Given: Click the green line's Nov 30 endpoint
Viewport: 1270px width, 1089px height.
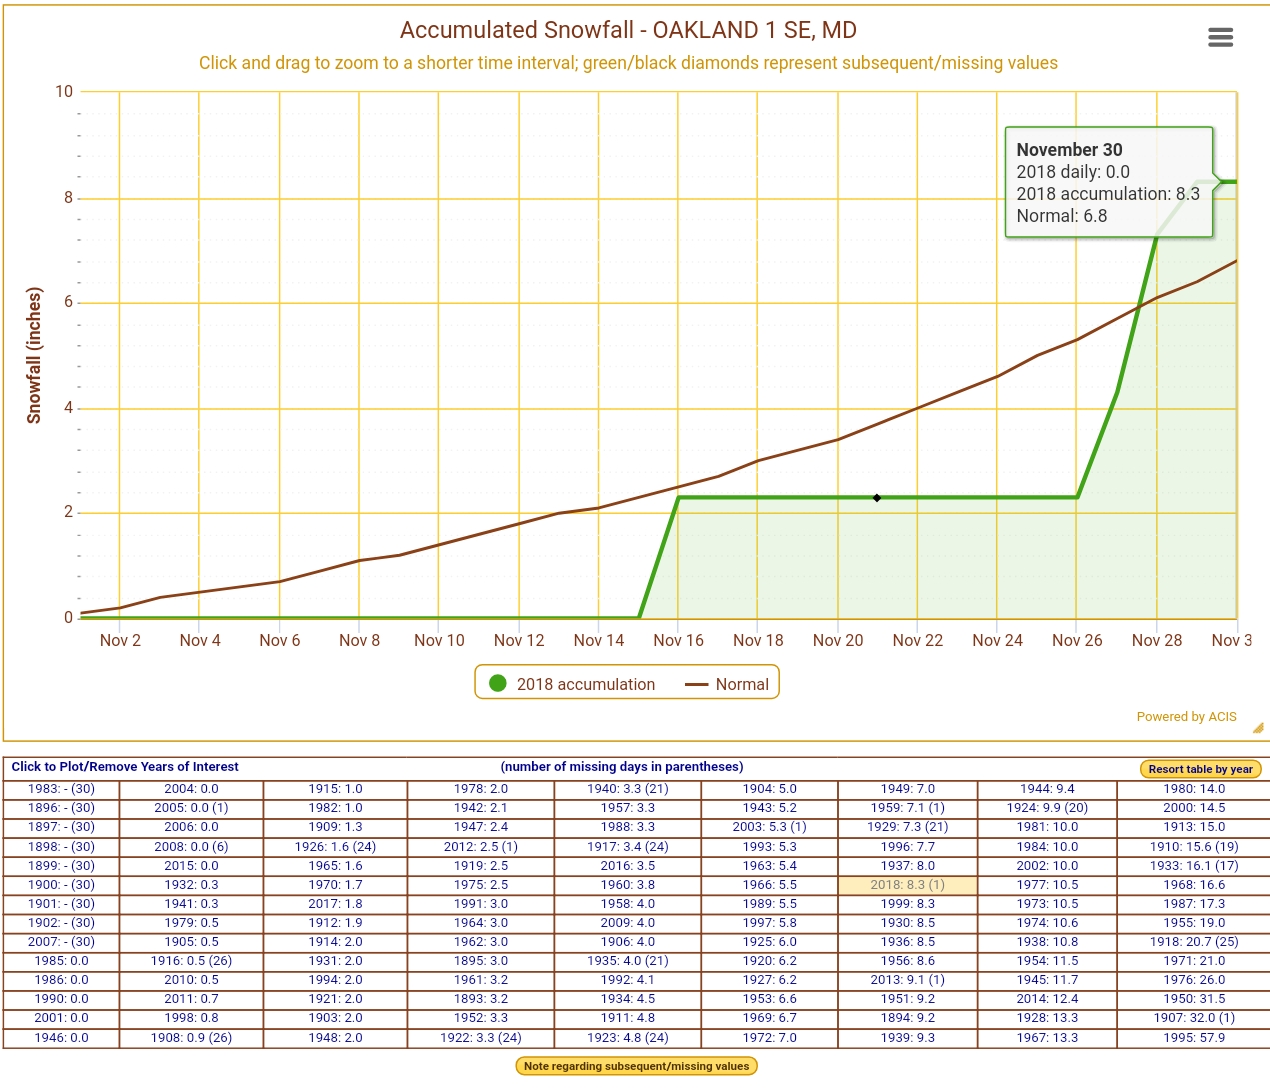Looking at the screenshot, I should click(1236, 182).
